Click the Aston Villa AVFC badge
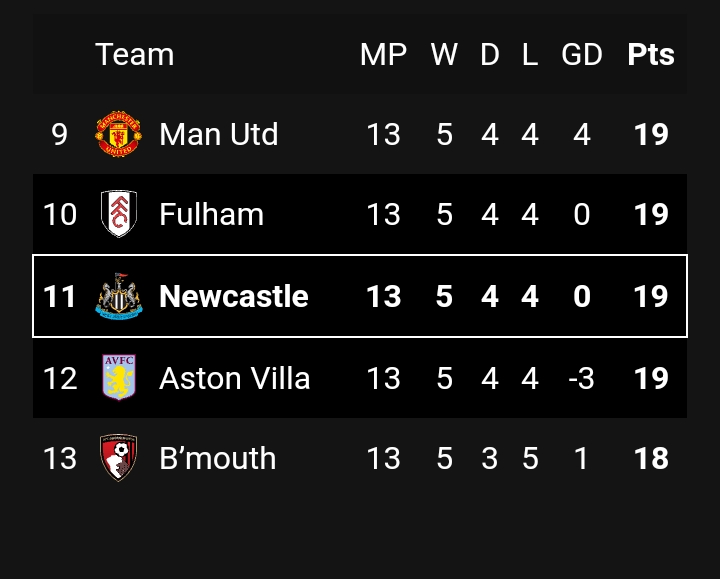The height and width of the screenshot is (579, 720). point(119,377)
